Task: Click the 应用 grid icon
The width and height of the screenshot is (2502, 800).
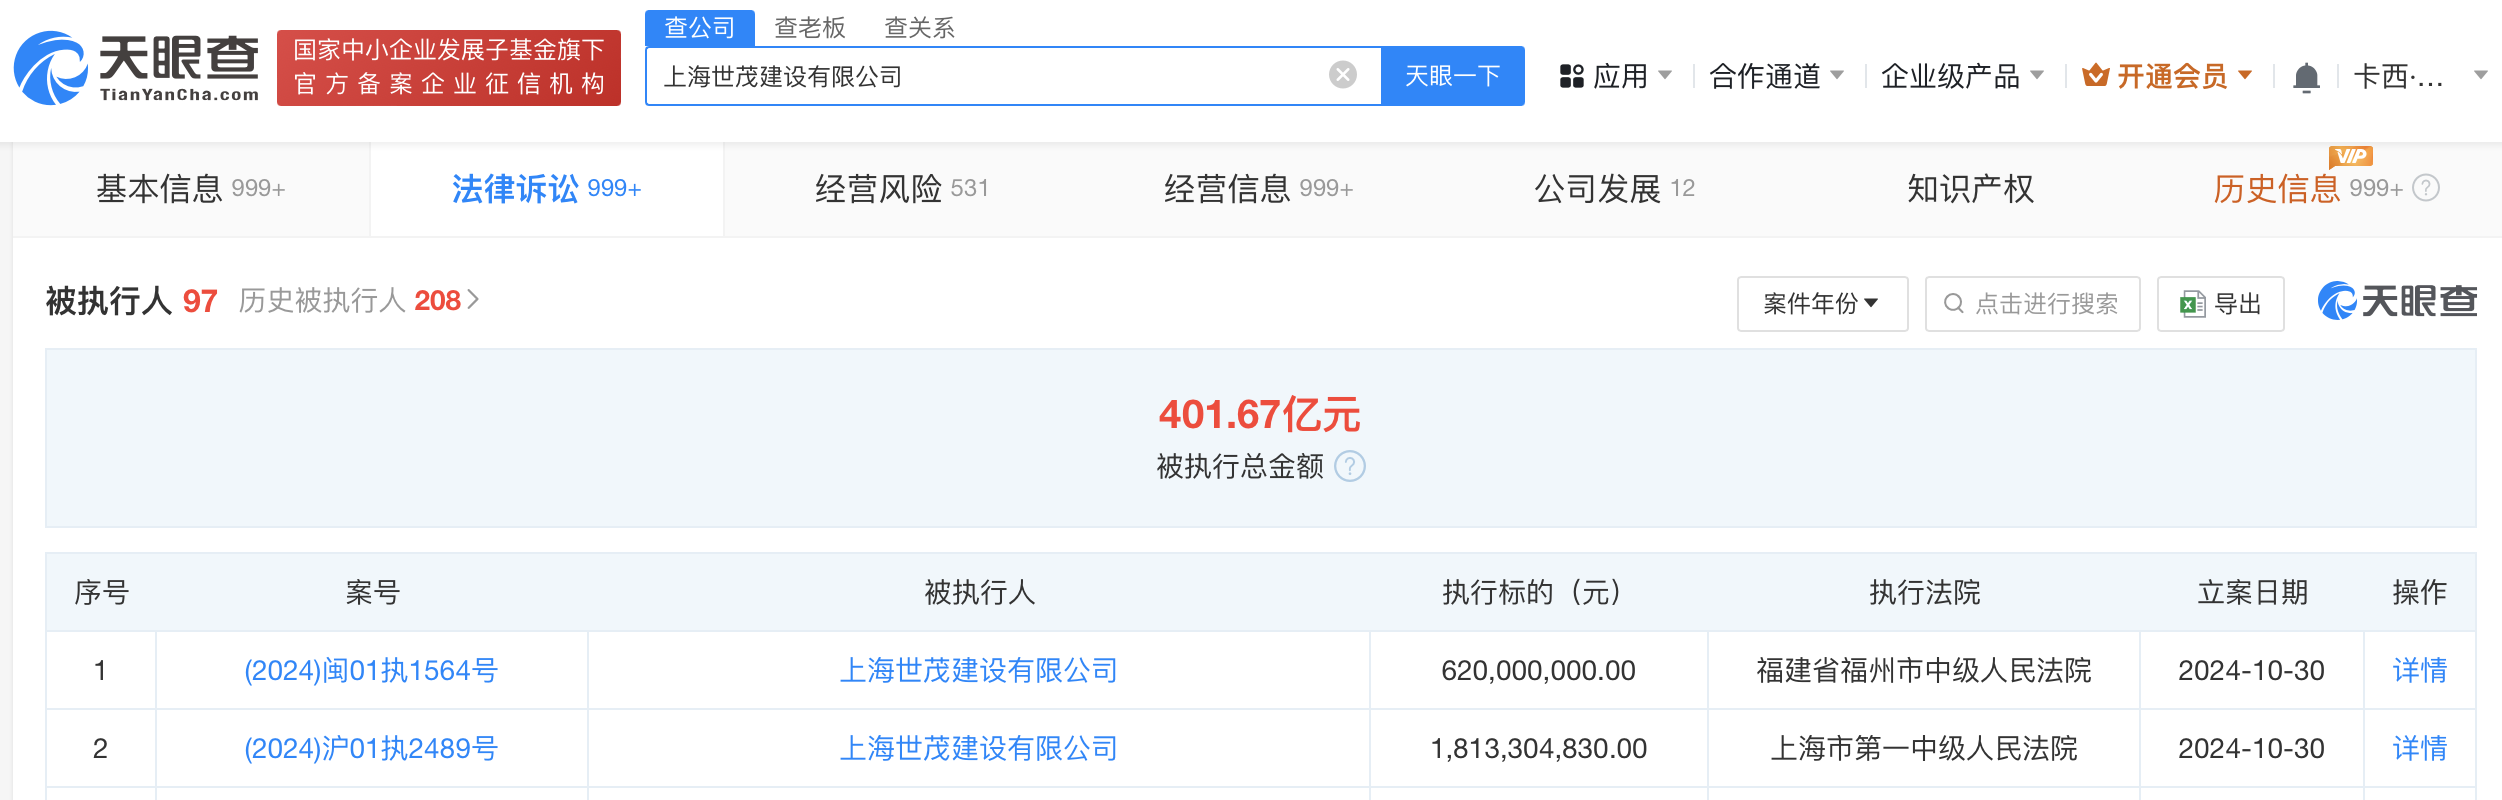Action: coord(1572,76)
